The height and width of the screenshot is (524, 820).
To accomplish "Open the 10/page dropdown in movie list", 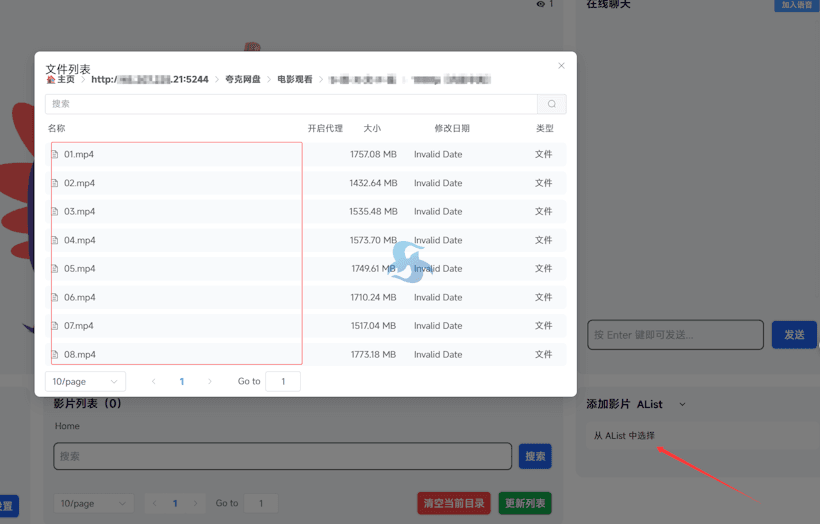I will pyautogui.click(x=94, y=503).
